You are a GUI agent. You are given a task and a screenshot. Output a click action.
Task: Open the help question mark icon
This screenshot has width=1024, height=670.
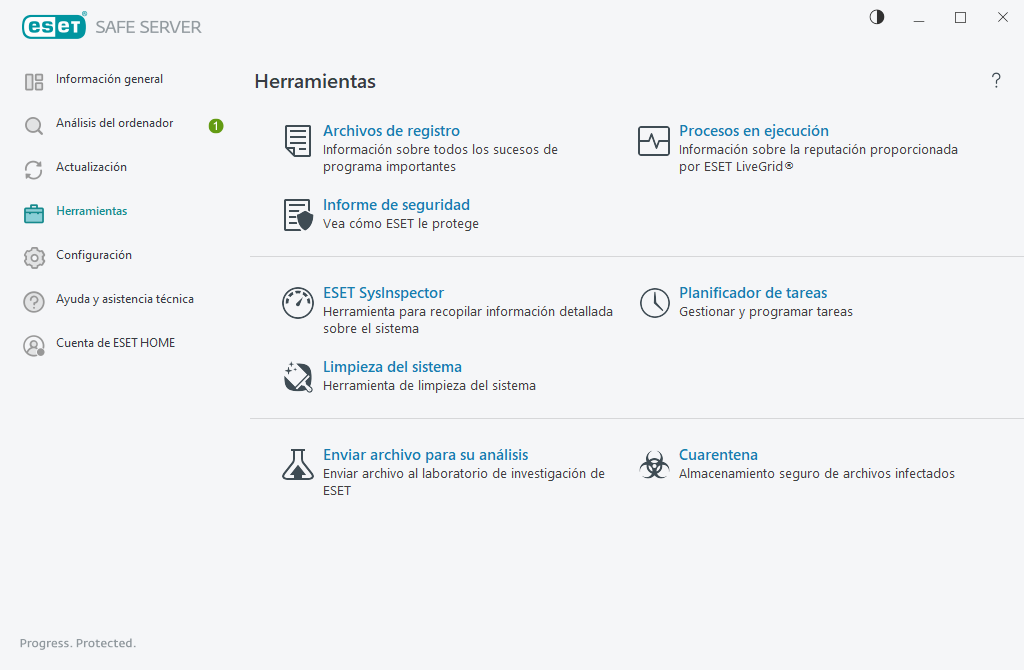pyautogui.click(x=996, y=81)
